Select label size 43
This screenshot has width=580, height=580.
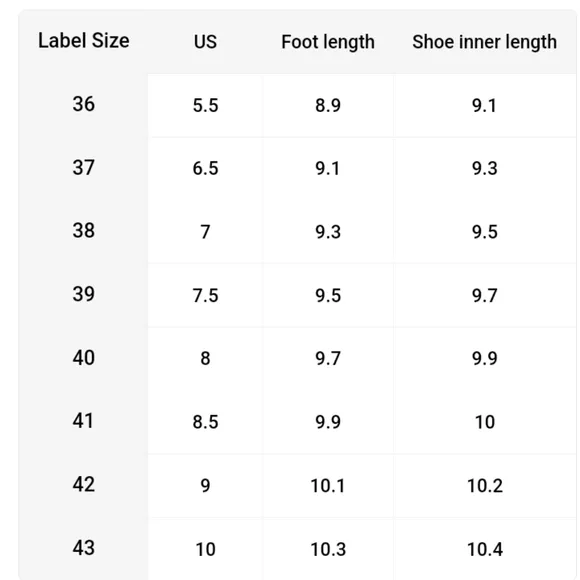pos(84,548)
